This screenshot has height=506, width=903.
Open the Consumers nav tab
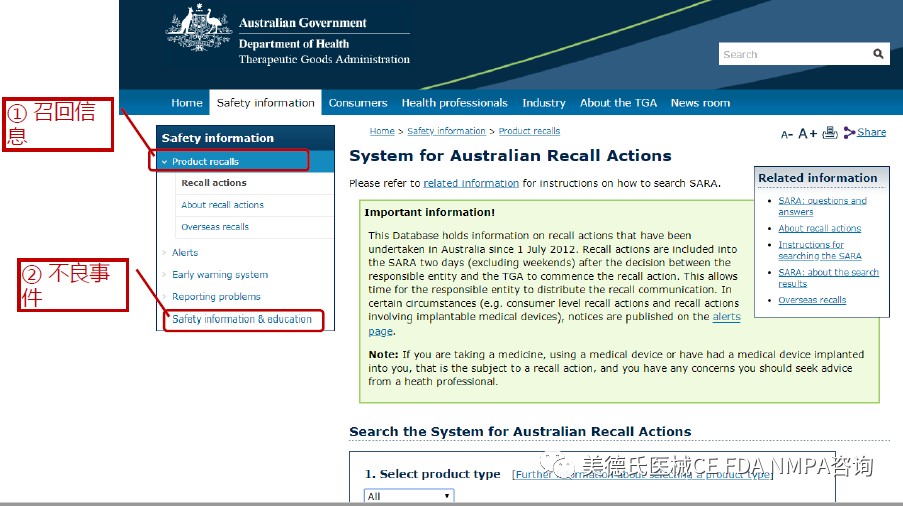[x=358, y=103]
